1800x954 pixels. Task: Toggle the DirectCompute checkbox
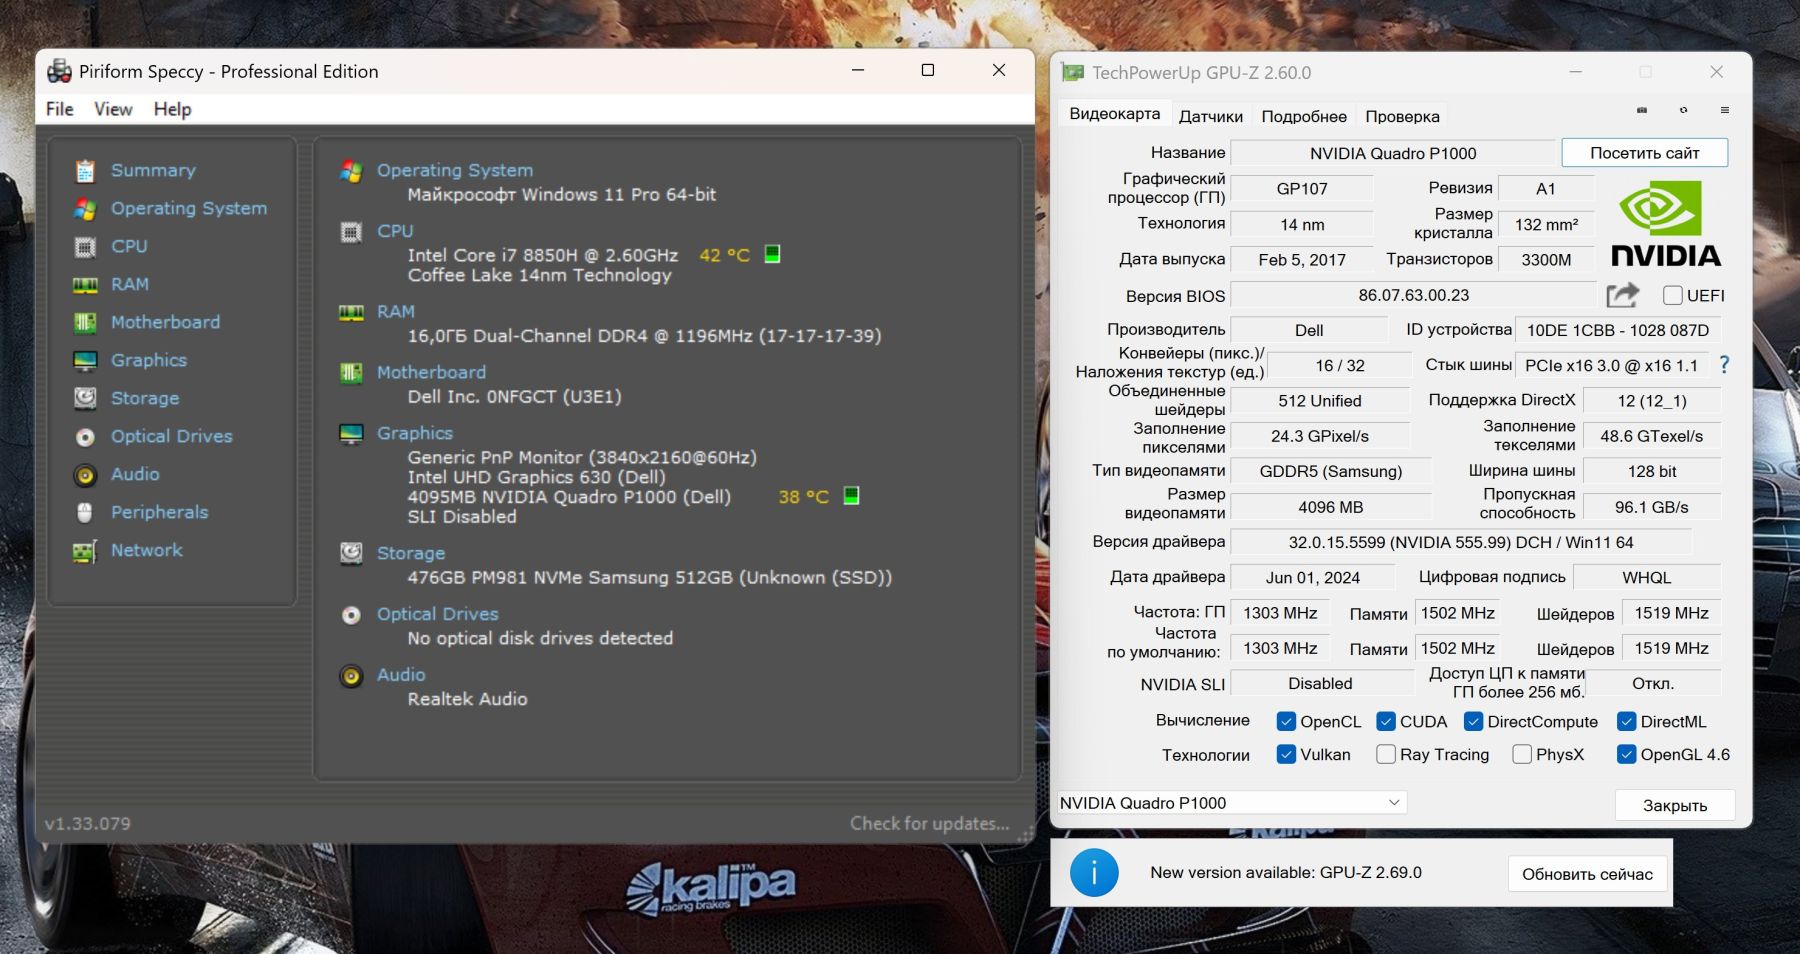click(1473, 721)
